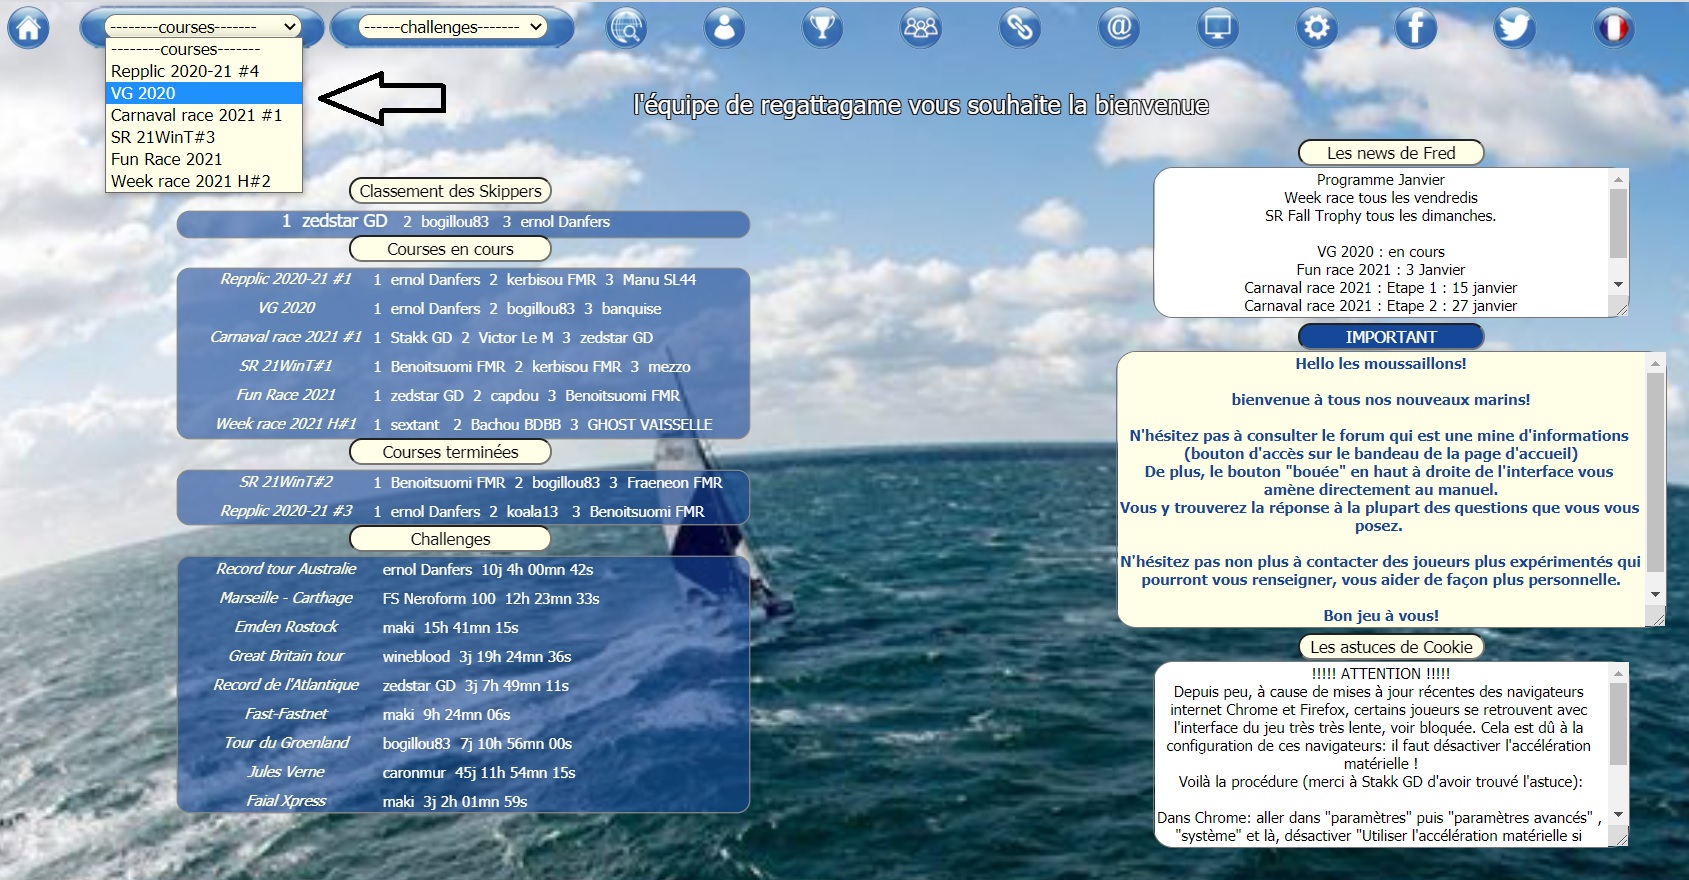
Task: Select VG 2020 in courses list
Action: pos(204,93)
